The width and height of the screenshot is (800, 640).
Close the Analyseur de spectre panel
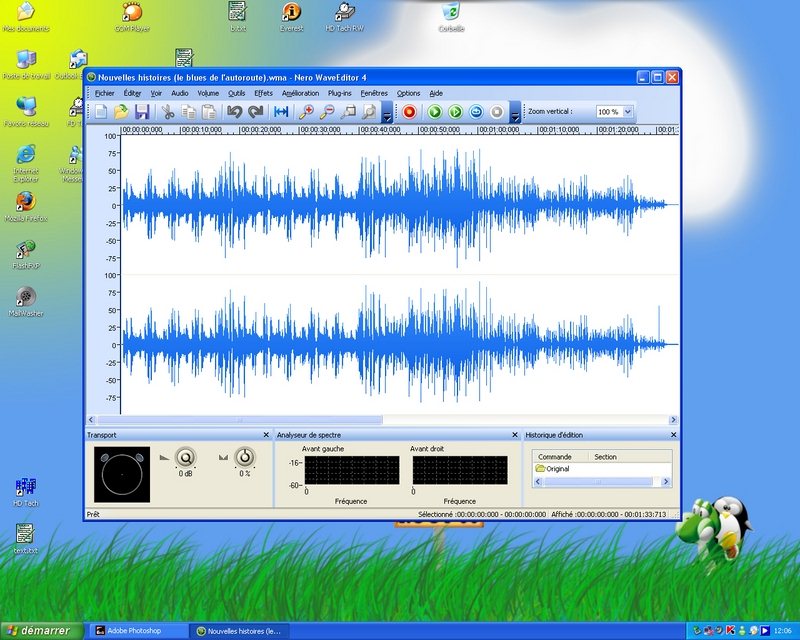[x=515, y=435]
